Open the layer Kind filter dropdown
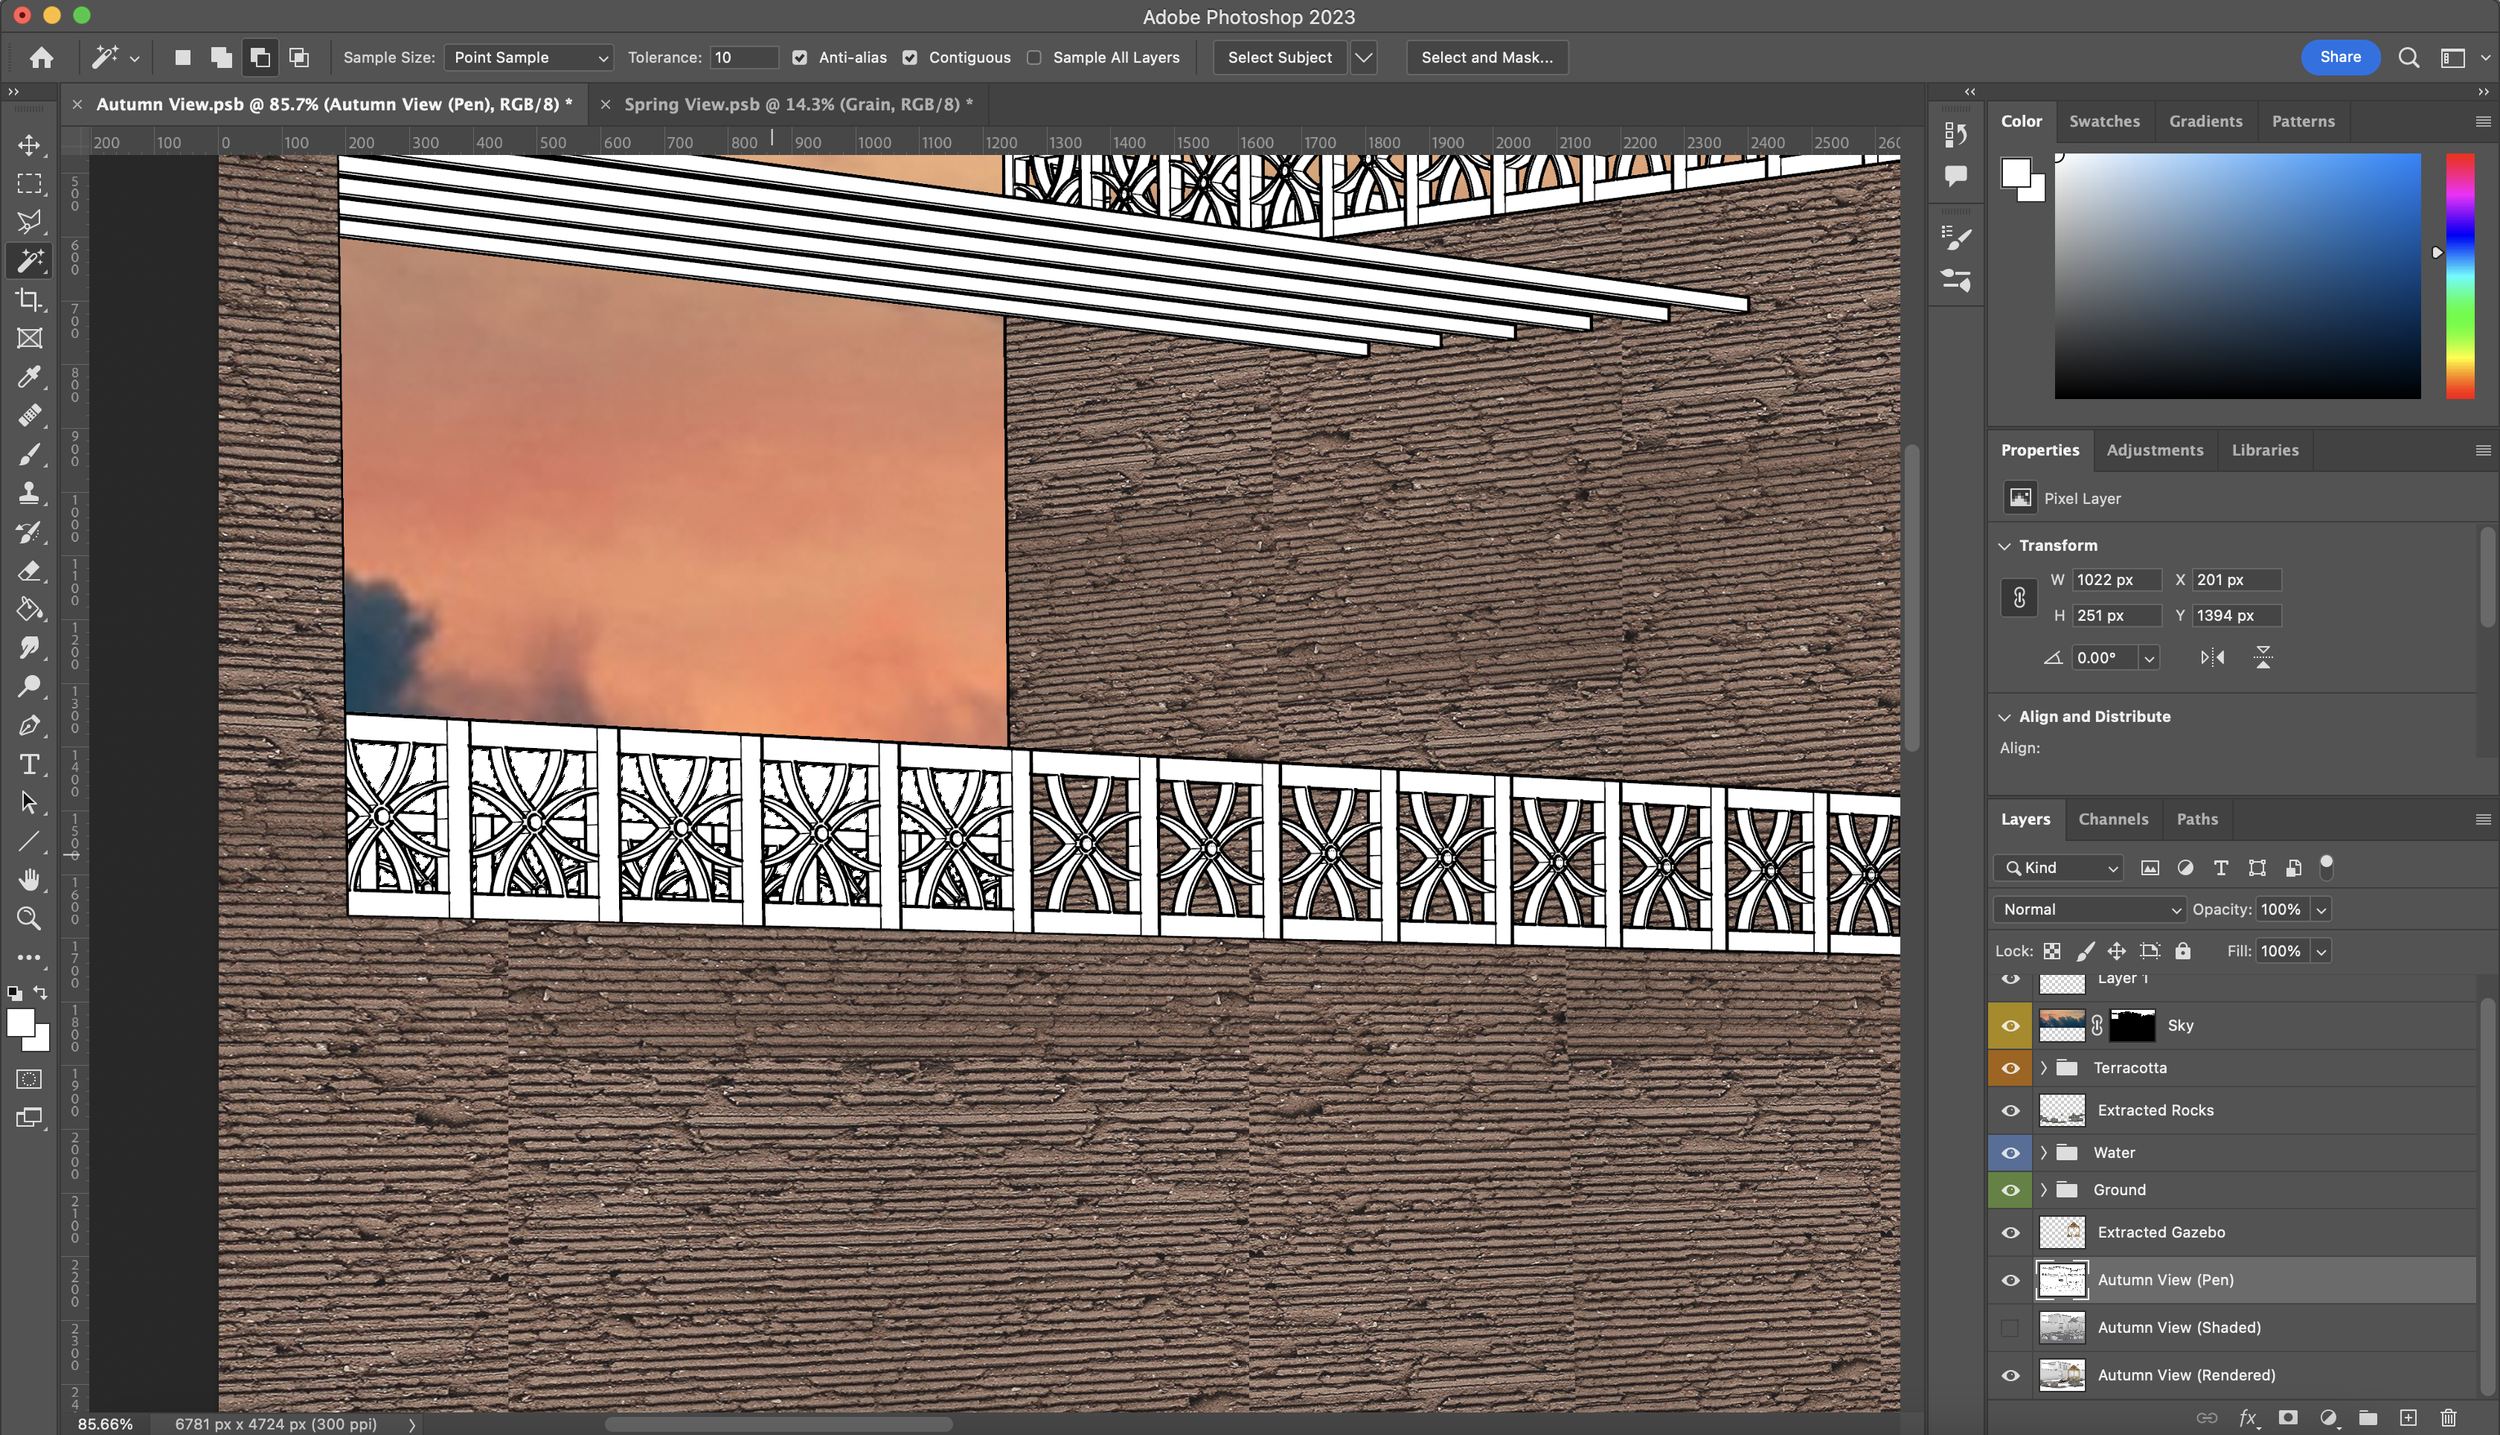2500x1435 pixels. click(2057, 868)
